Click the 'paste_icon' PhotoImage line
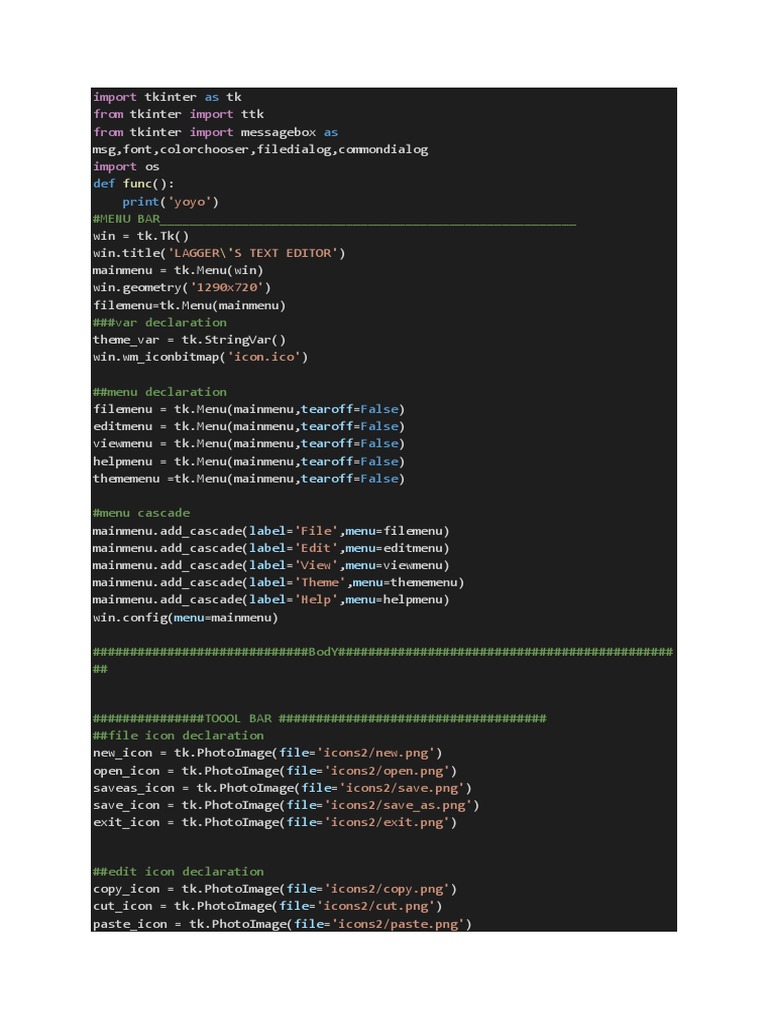 (x=281, y=924)
